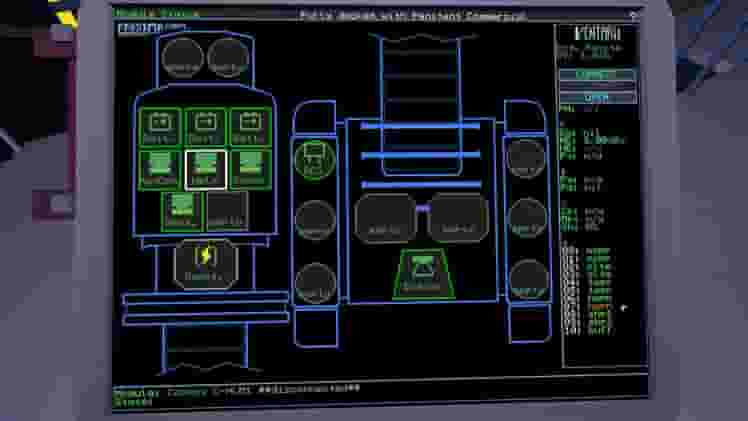Click the bottom empty circular slot in the right pod
Viewport: 748px width, 421px height.
click(529, 279)
